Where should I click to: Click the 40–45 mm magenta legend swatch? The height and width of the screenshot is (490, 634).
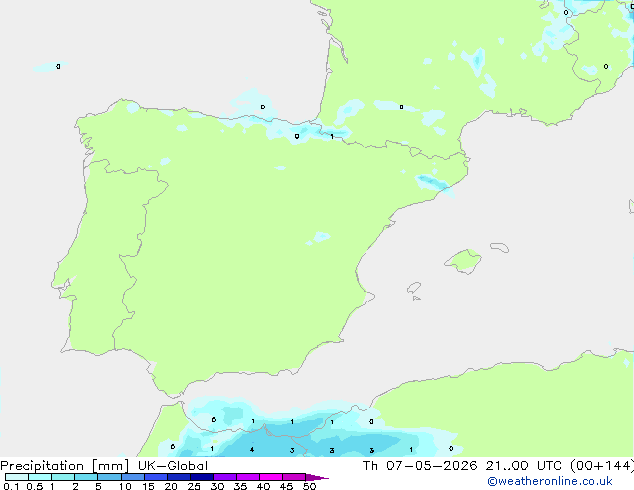(x=271, y=477)
